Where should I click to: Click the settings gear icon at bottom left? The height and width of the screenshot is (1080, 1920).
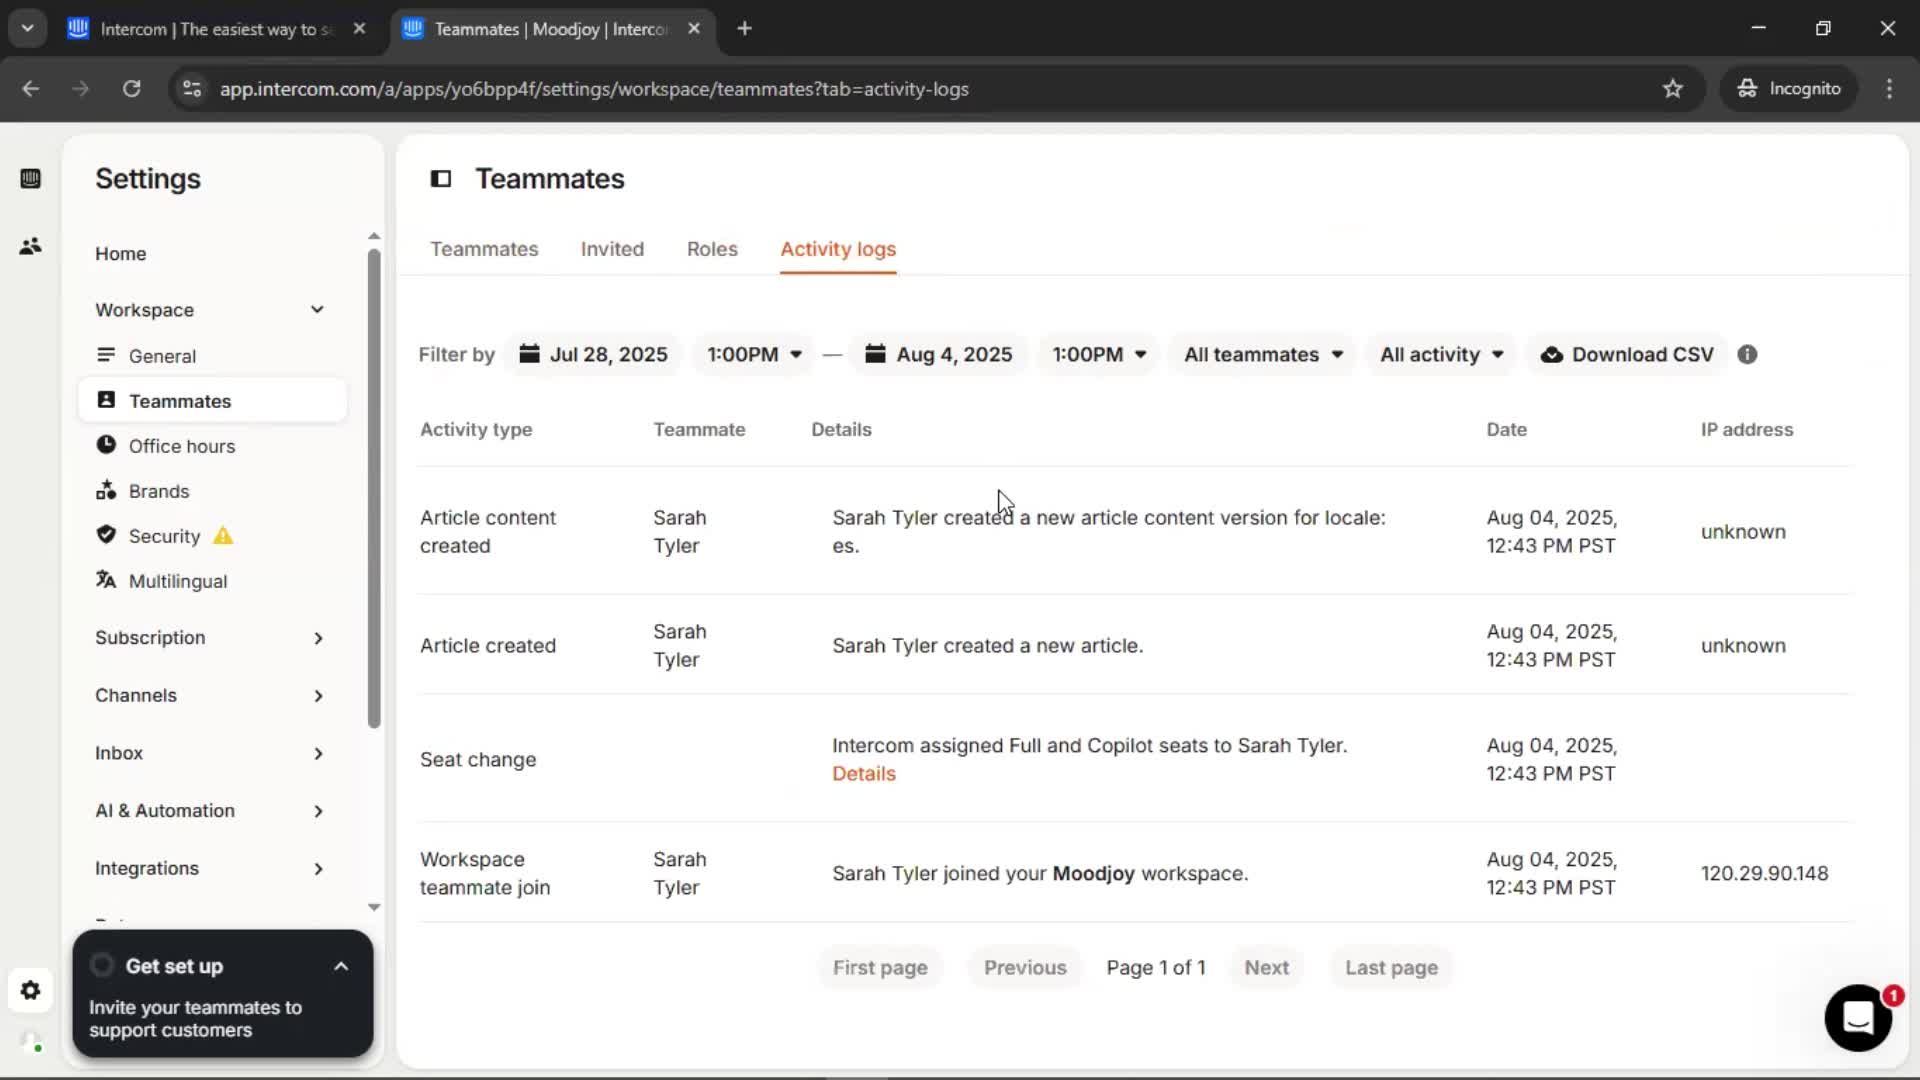pyautogui.click(x=30, y=990)
